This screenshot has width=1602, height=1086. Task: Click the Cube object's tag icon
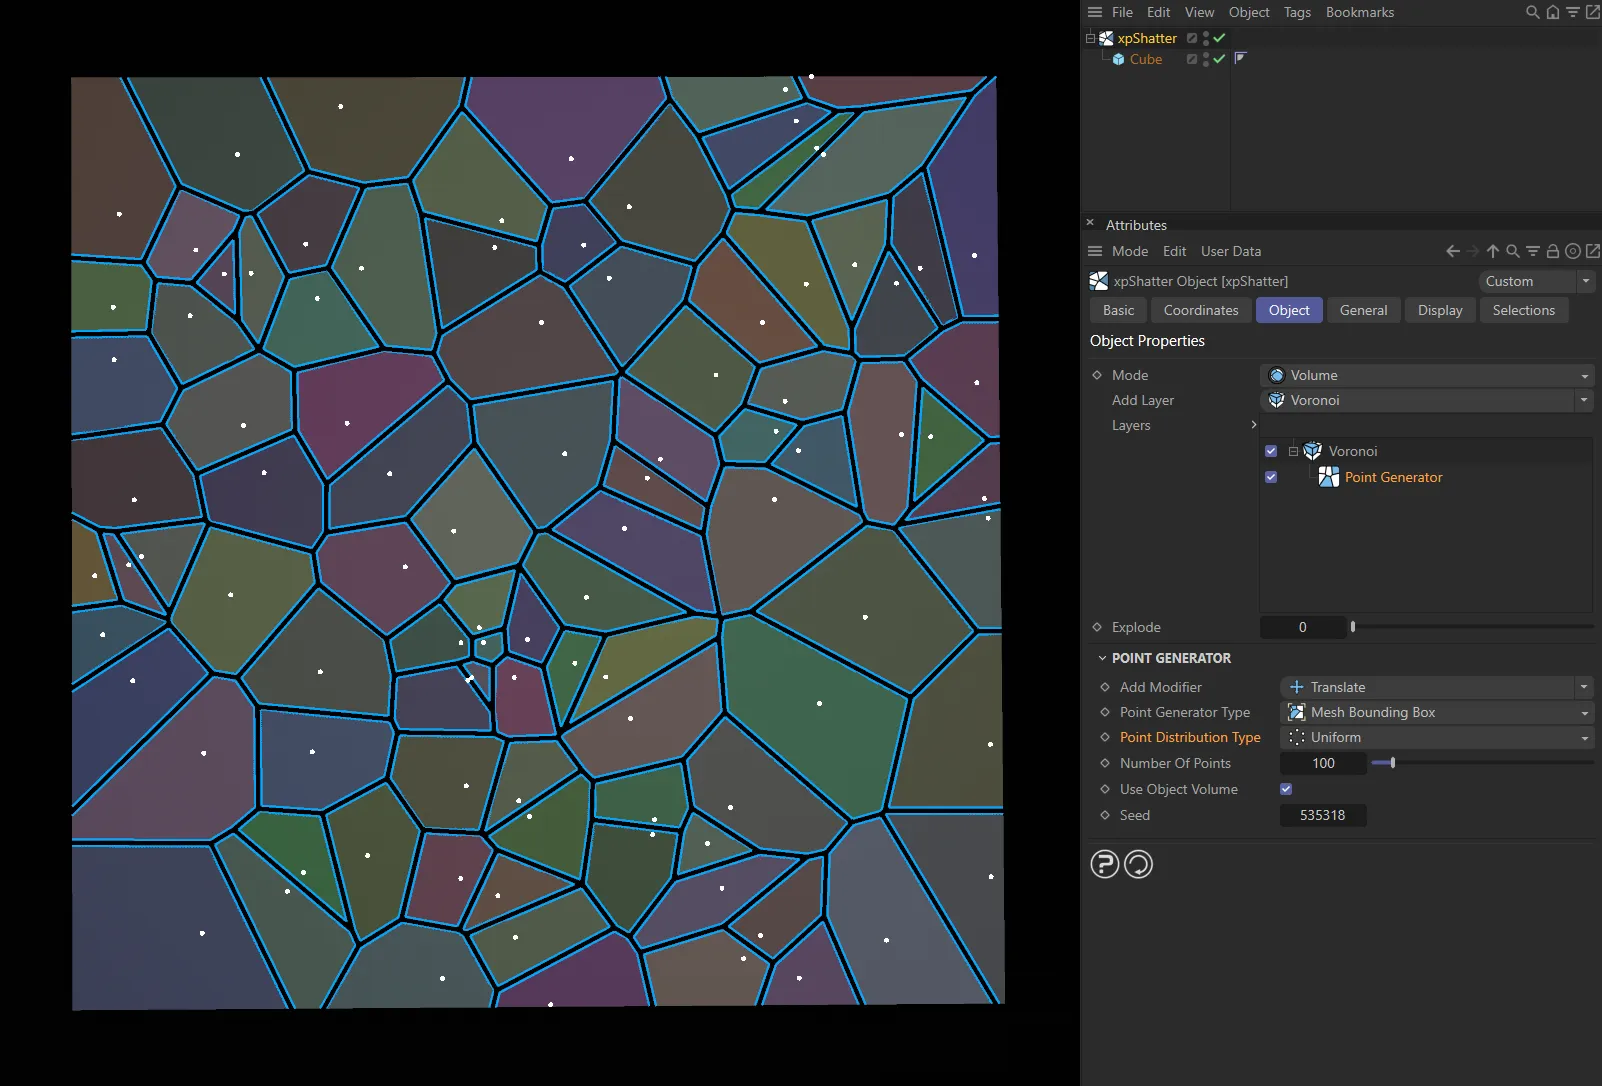coord(1241,58)
